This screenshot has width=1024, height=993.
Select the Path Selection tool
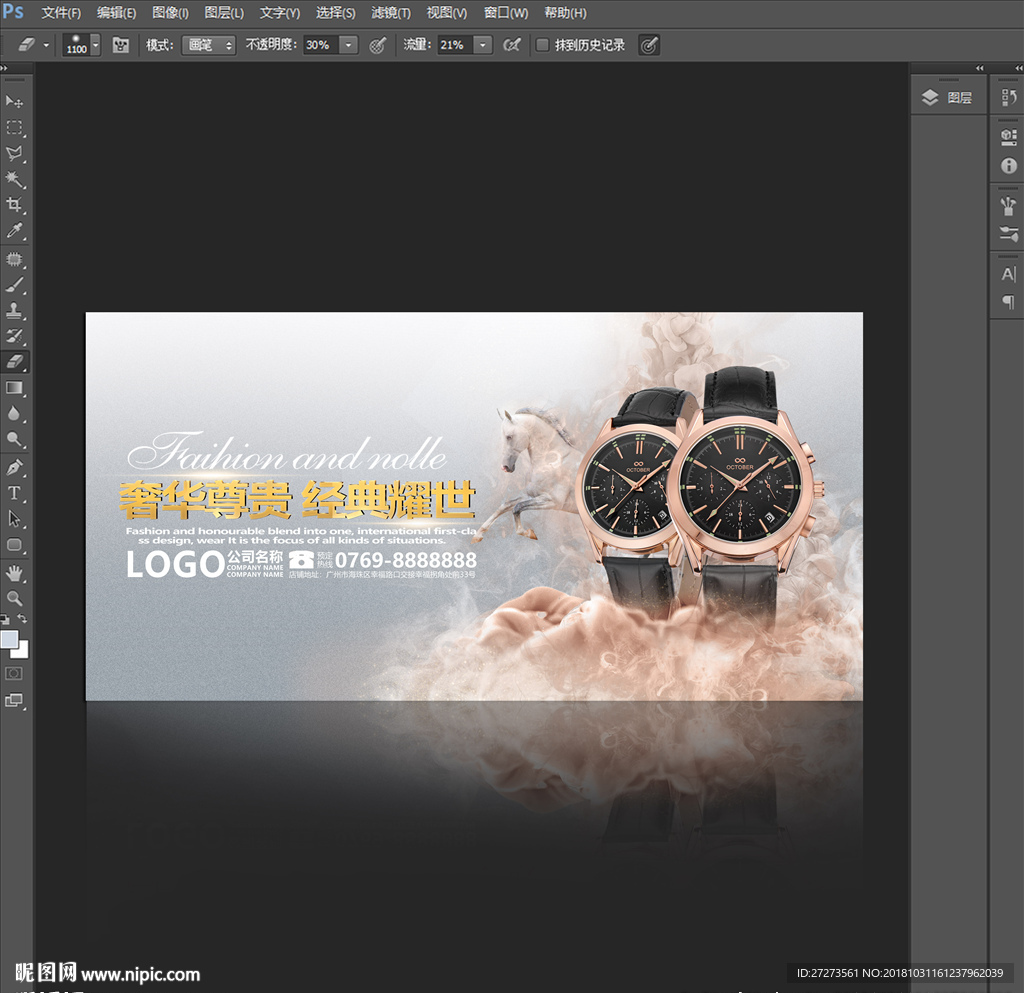coord(14,519)
